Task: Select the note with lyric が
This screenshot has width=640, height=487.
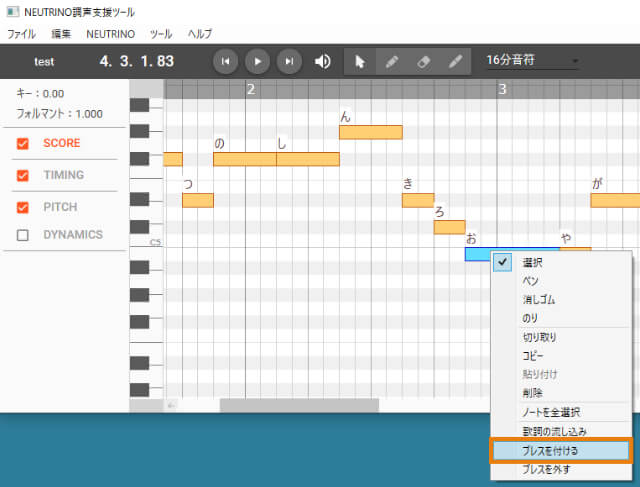Action: pyautogui.click(x=615, y=200)
